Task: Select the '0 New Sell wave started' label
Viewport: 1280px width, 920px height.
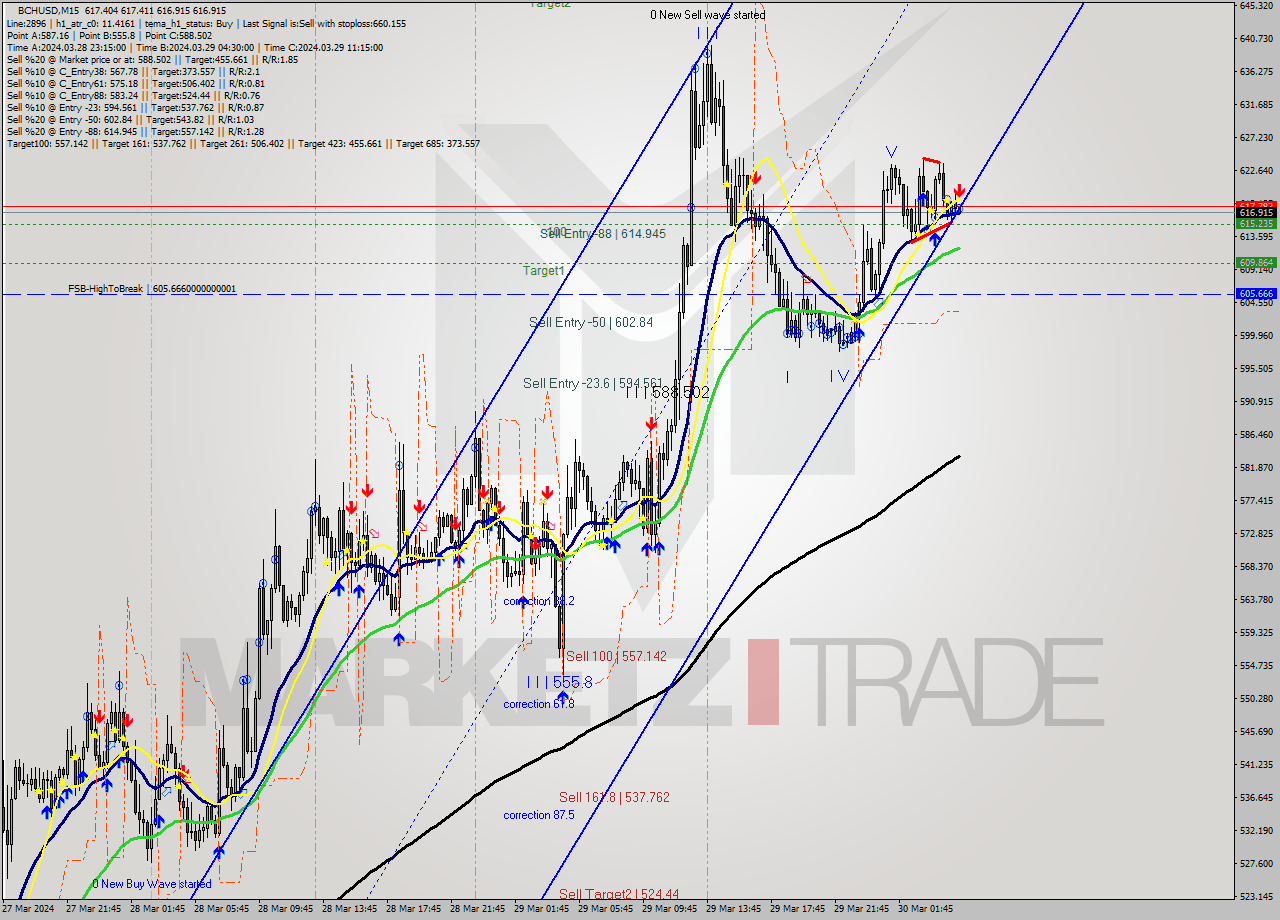Action: click(707, 15)
